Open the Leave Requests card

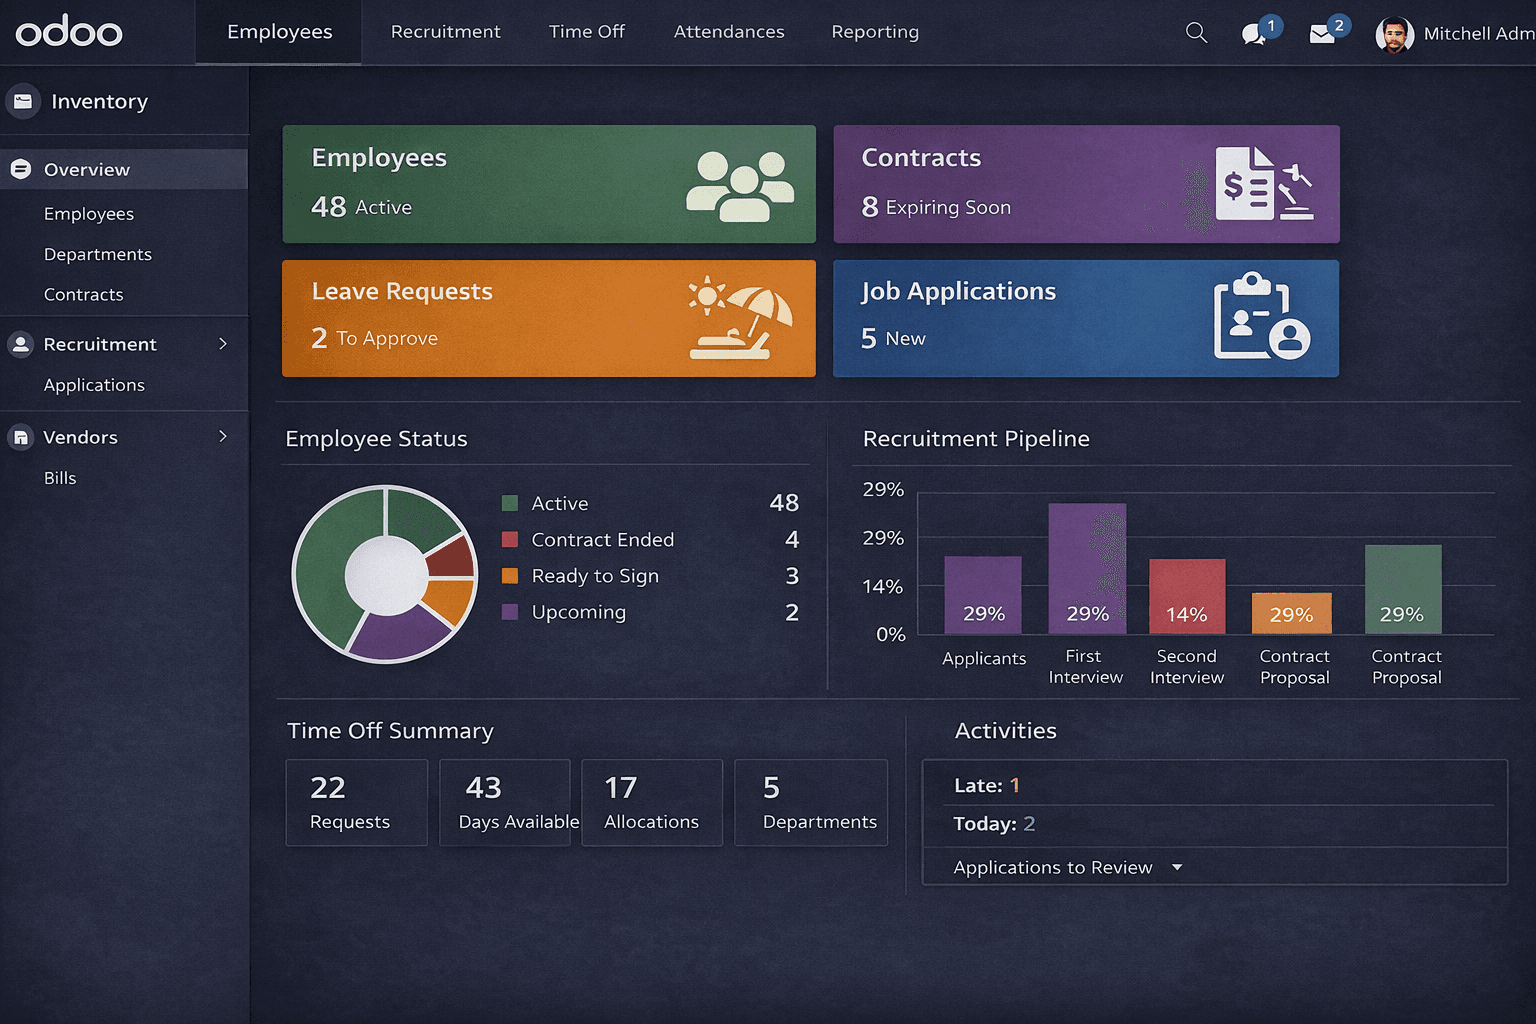click(548, 318)
